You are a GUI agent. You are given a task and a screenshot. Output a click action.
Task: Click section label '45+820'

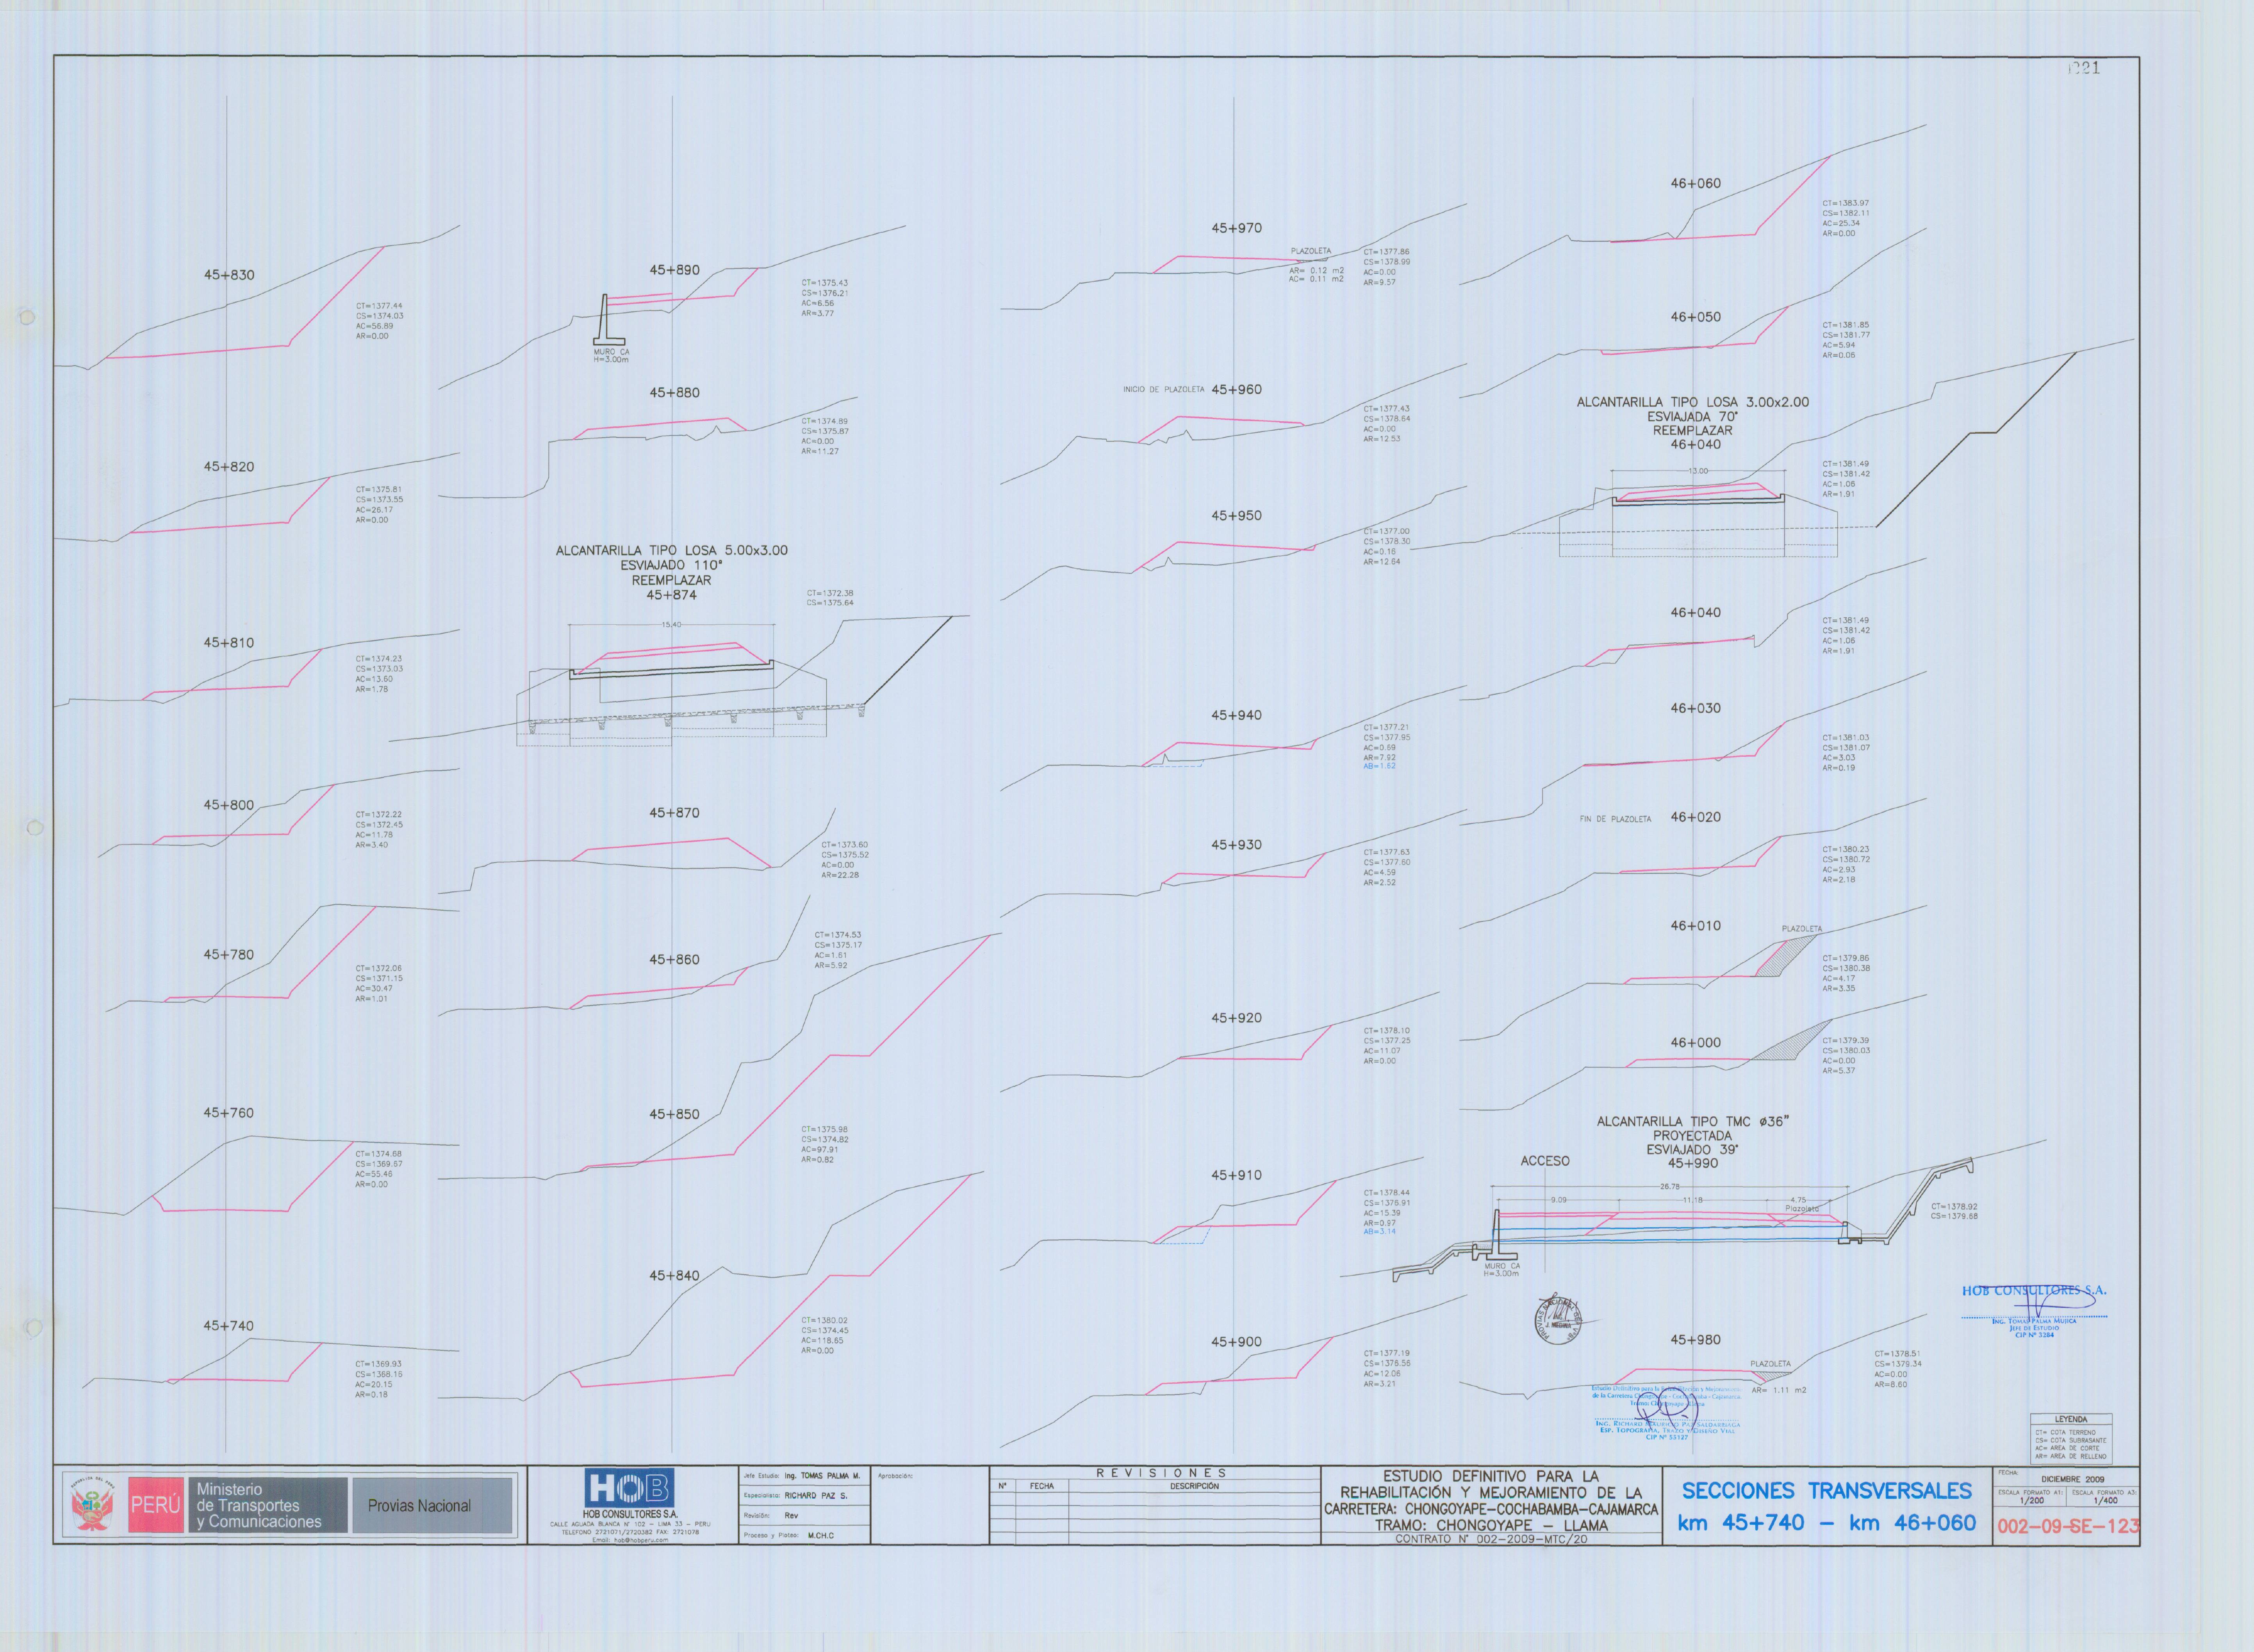229,467
